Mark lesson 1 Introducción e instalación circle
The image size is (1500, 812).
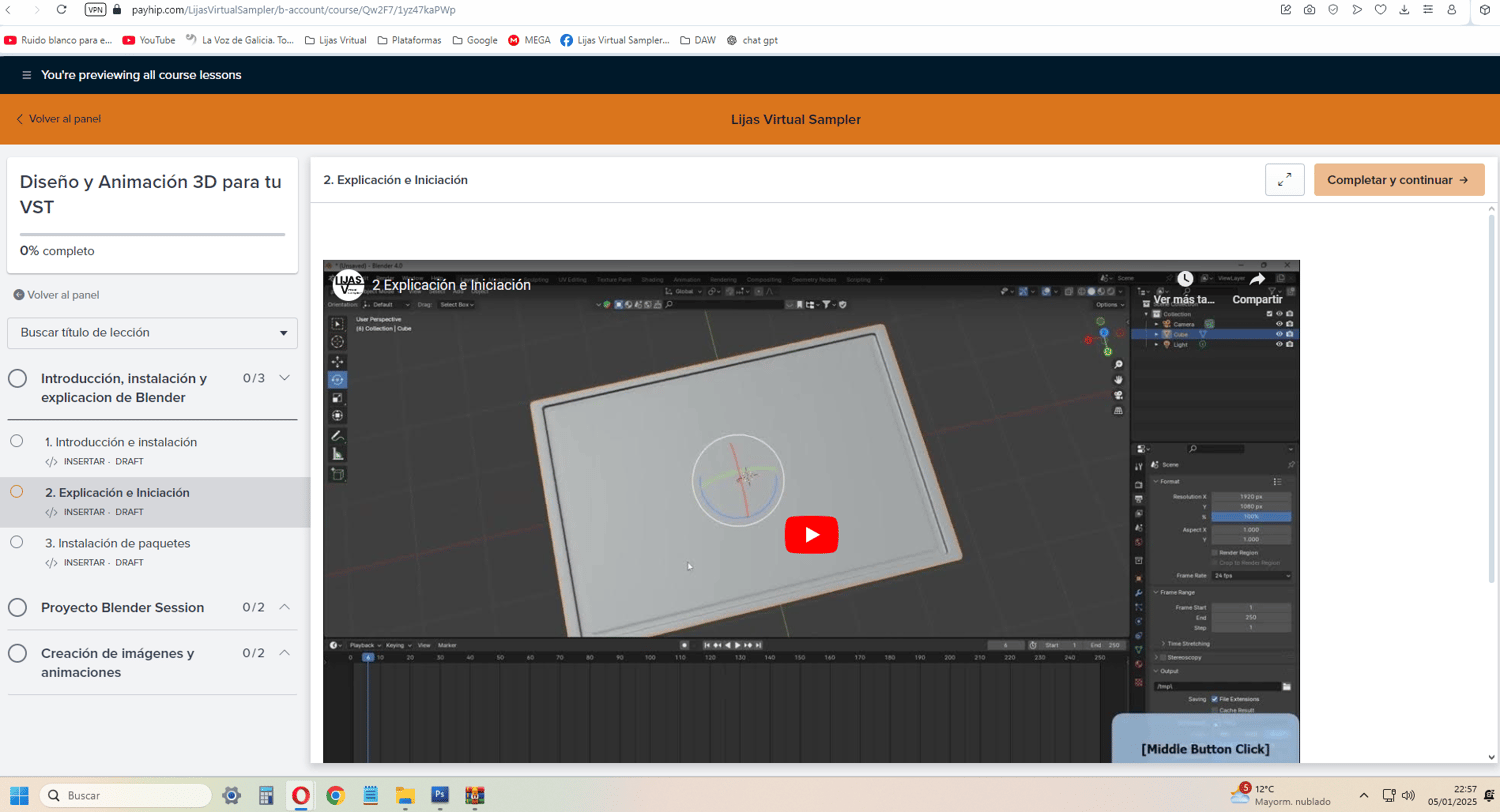pos(17,441)
